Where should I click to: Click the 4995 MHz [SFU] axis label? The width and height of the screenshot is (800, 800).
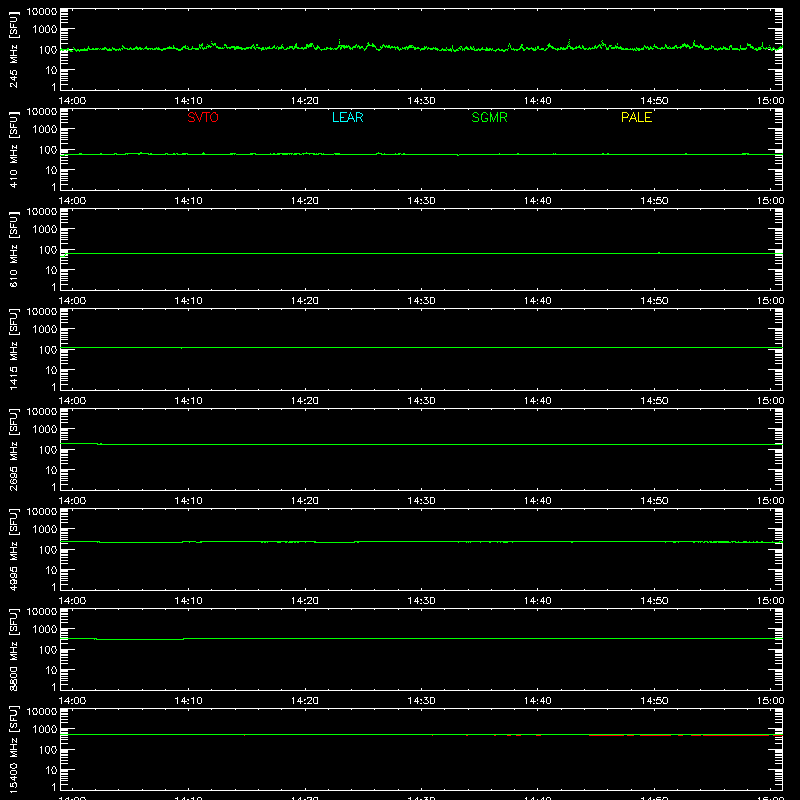[x=13, y=550]
